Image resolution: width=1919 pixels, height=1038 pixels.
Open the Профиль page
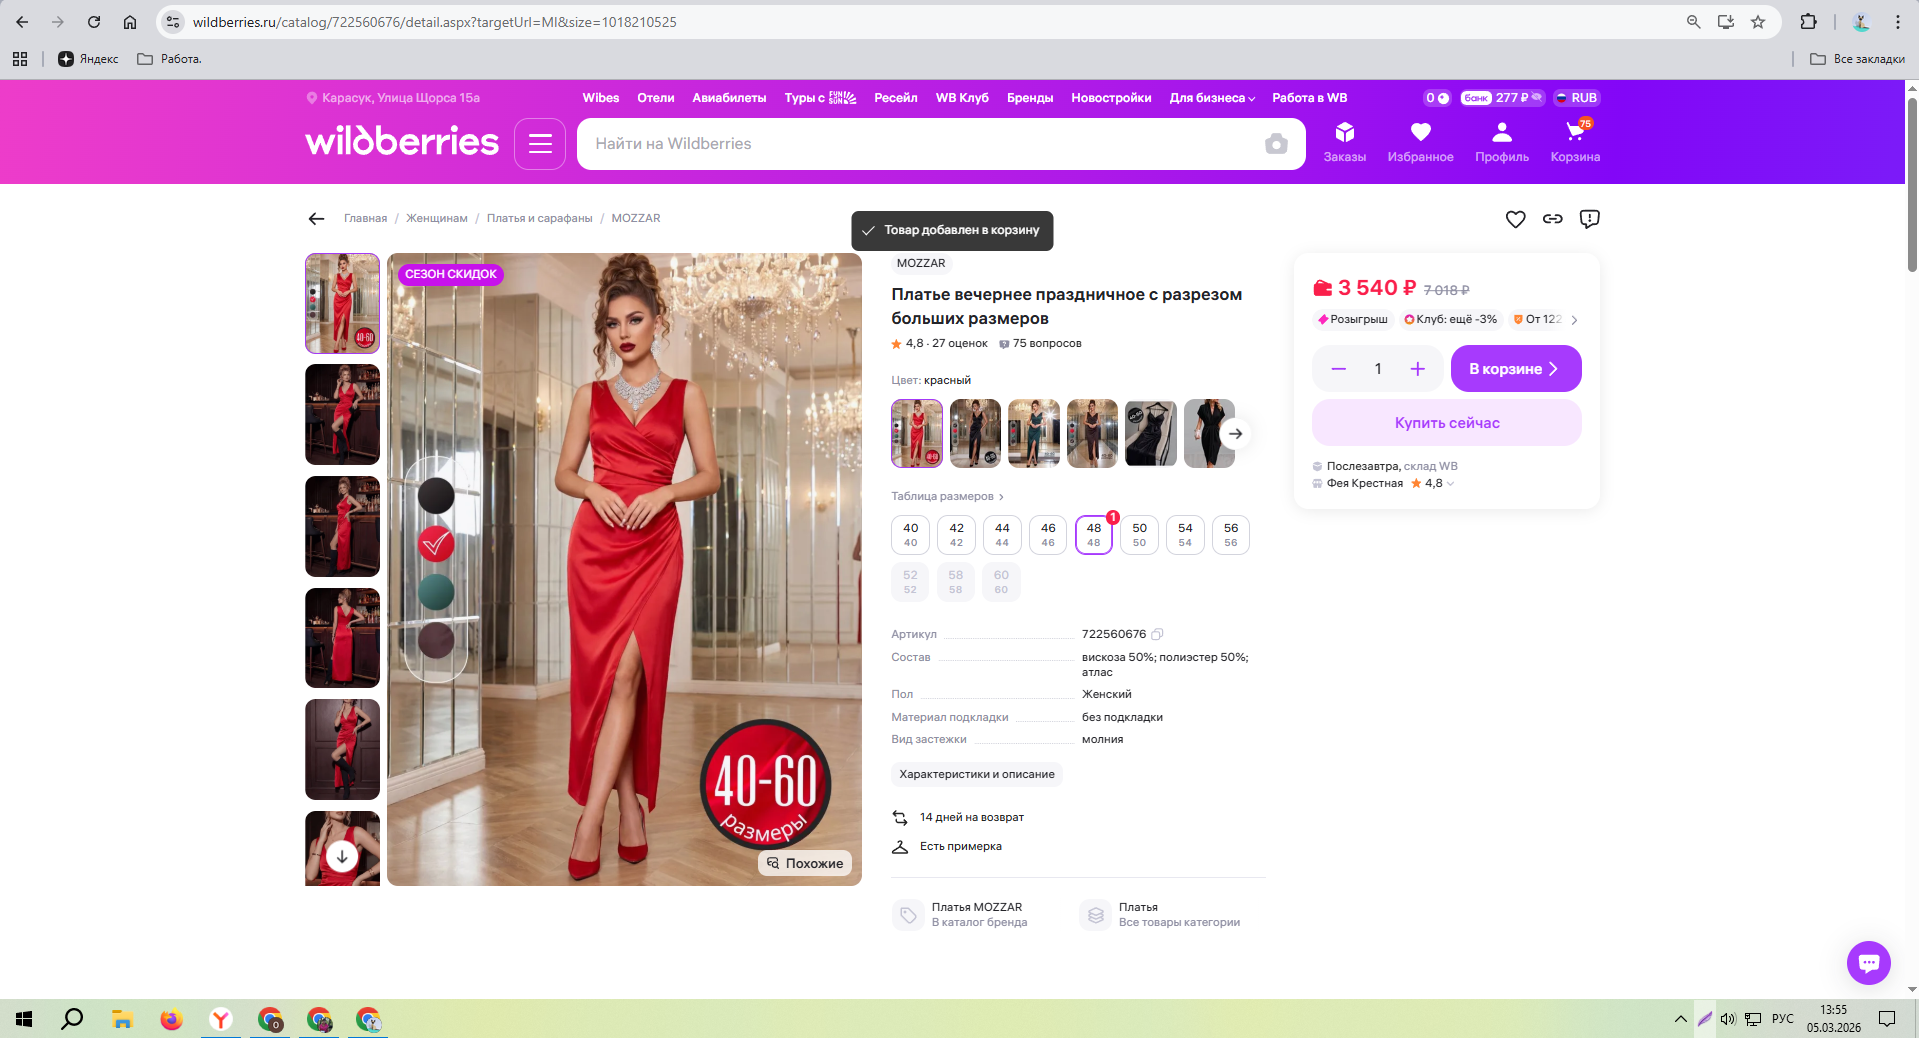[x=1501, y=142]
